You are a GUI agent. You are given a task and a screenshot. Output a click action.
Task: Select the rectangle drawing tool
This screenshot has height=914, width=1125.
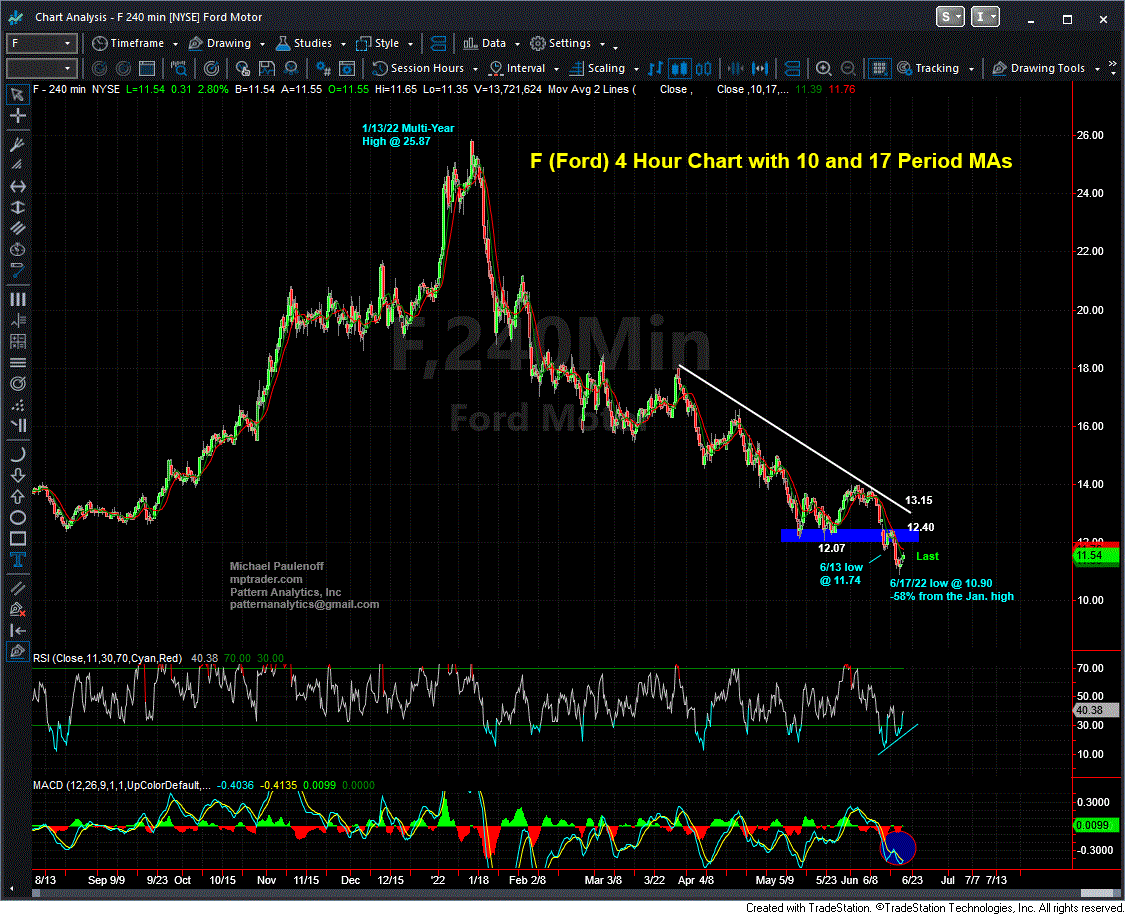pos(17,539)
